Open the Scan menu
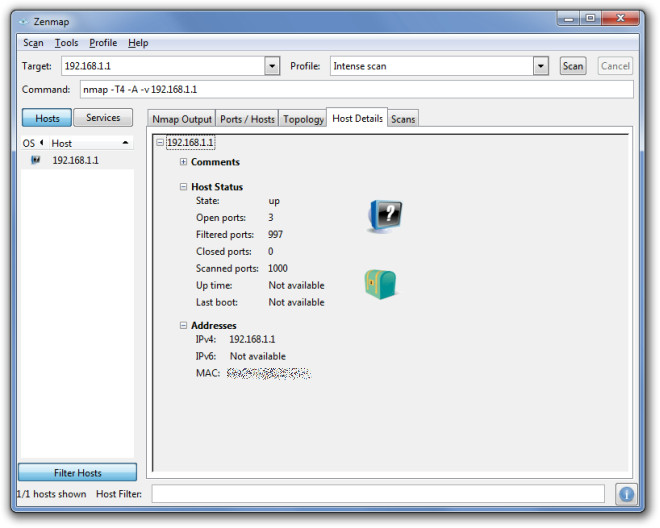This screenshot has height=528, width=660. click(33, 43)
